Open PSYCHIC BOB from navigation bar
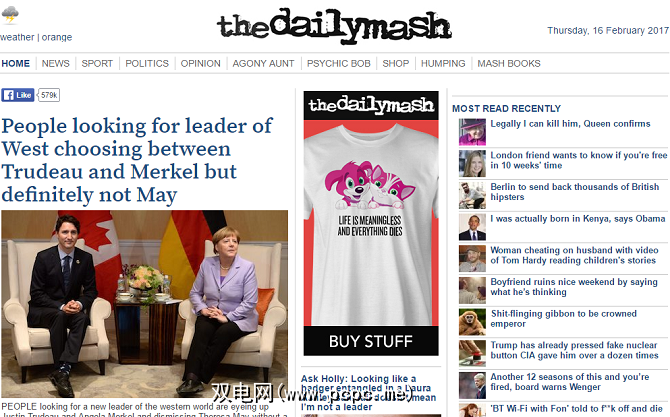Viewport: 670px width, 417px height. 338,64
